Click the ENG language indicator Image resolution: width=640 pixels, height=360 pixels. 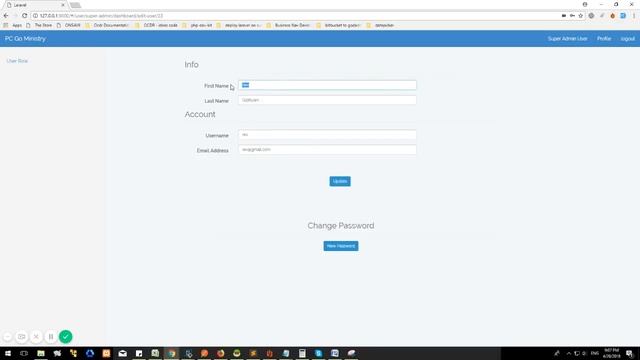[595, 353]
